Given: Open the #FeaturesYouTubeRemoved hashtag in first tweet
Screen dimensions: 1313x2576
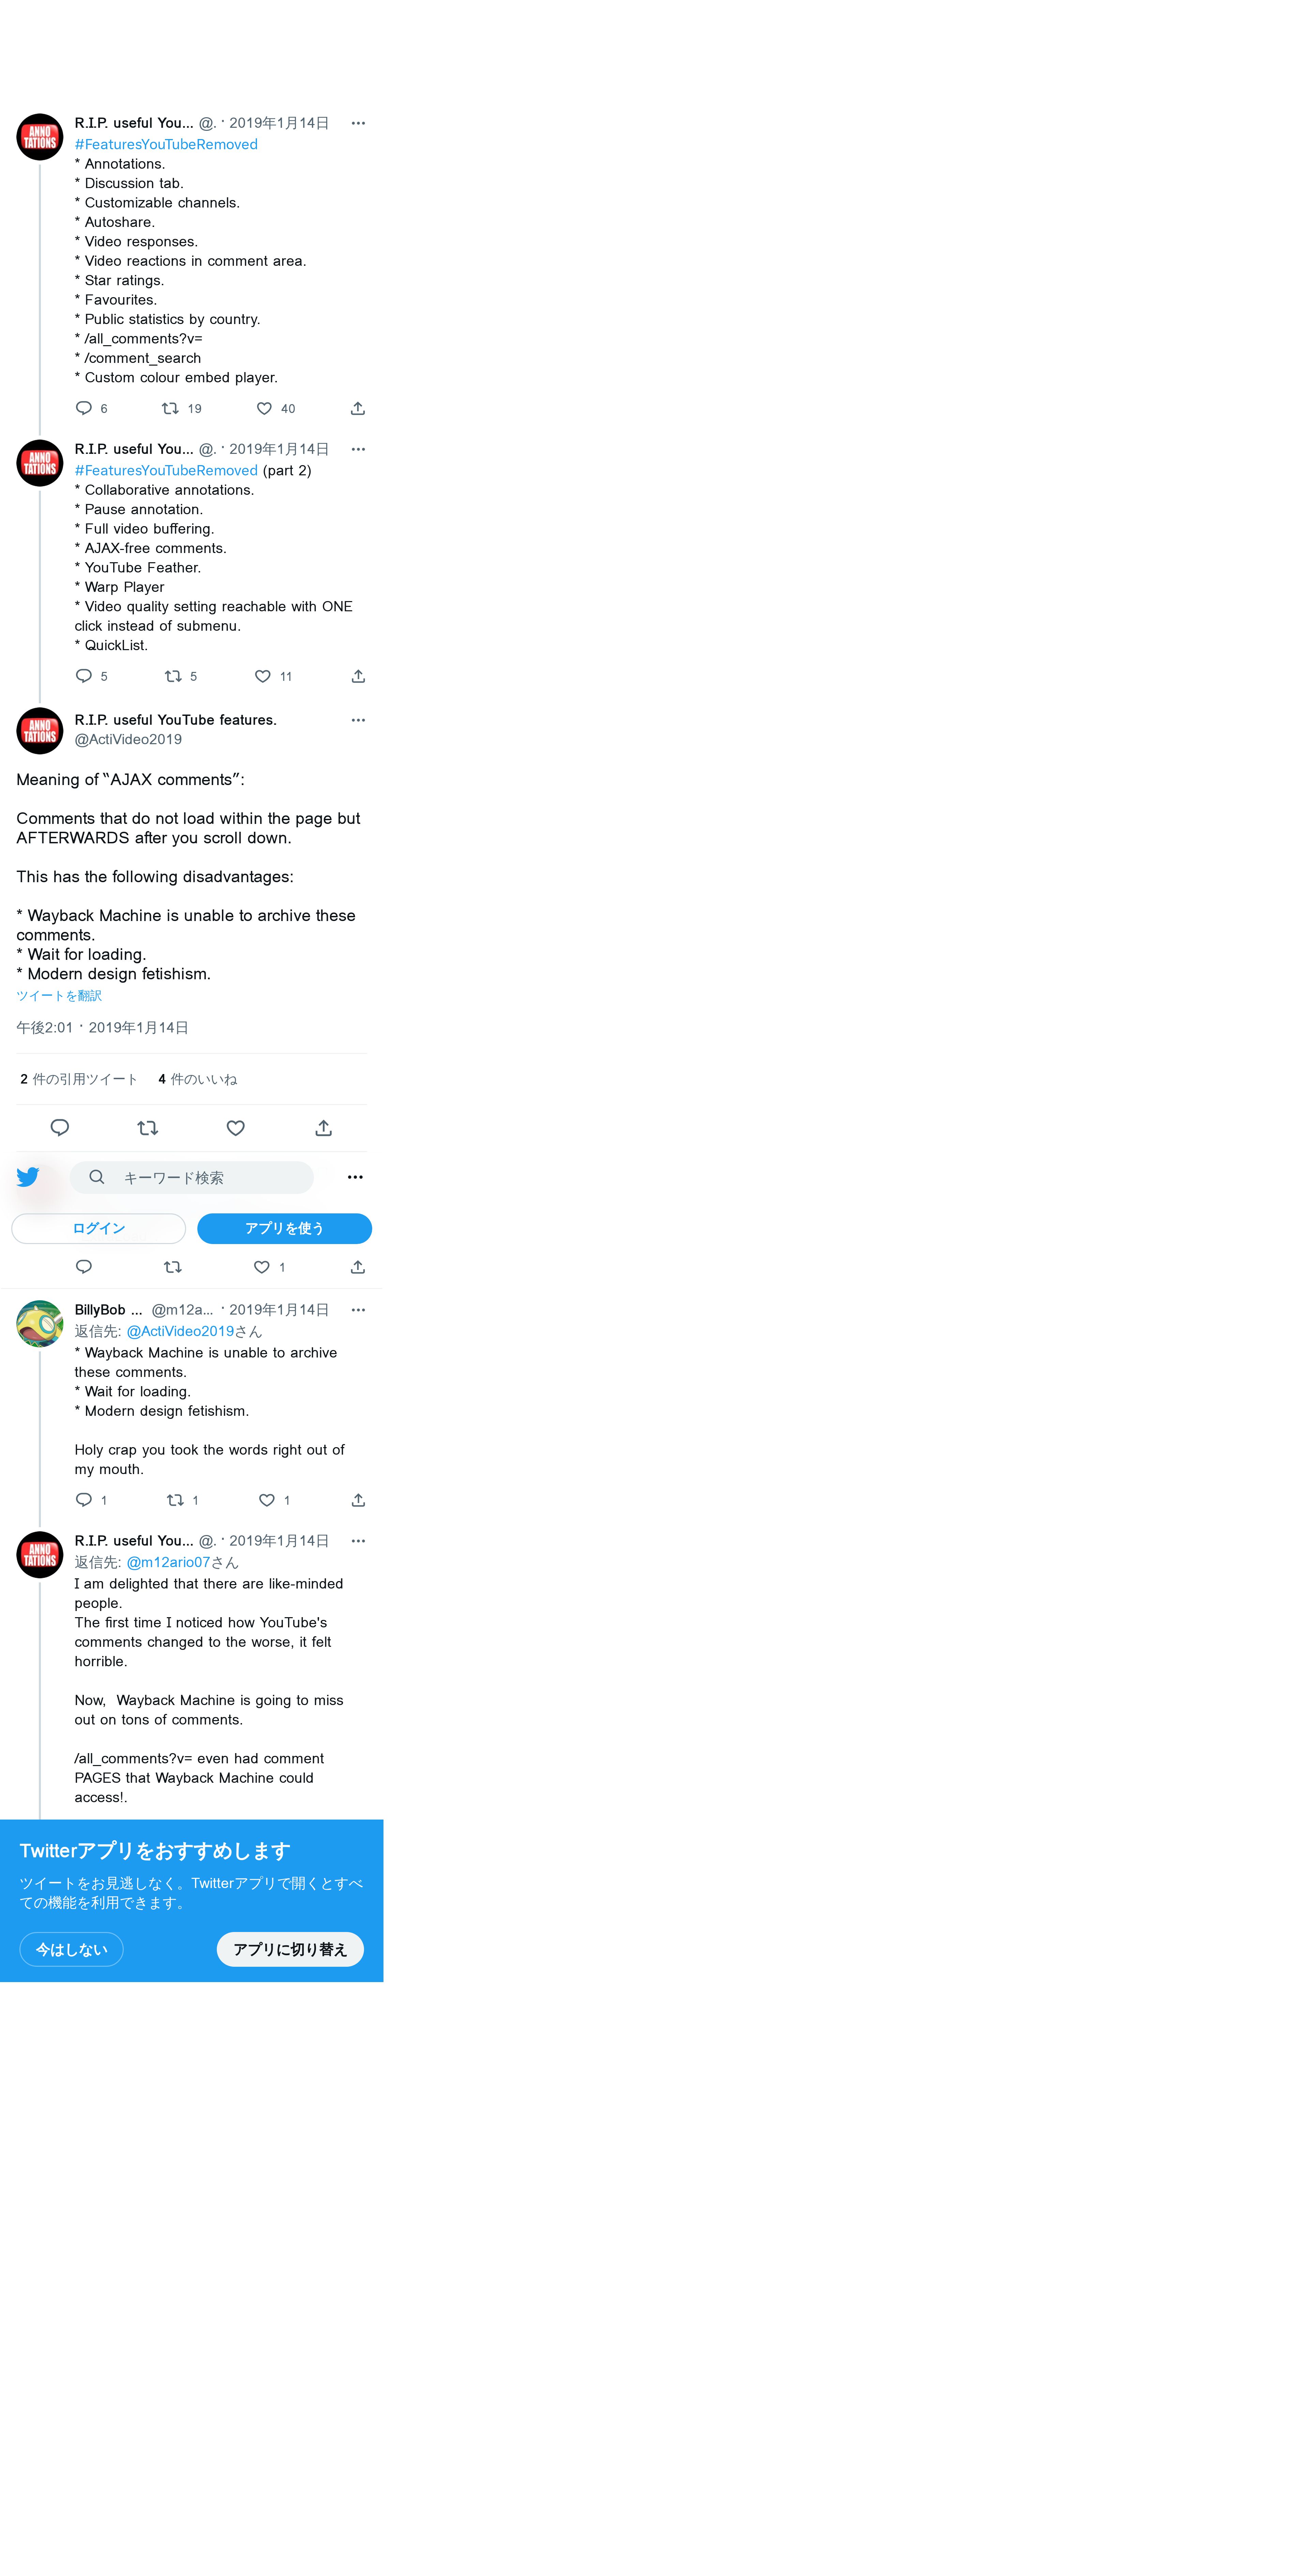Looking at the screenshot, I should tap(166, 144).
